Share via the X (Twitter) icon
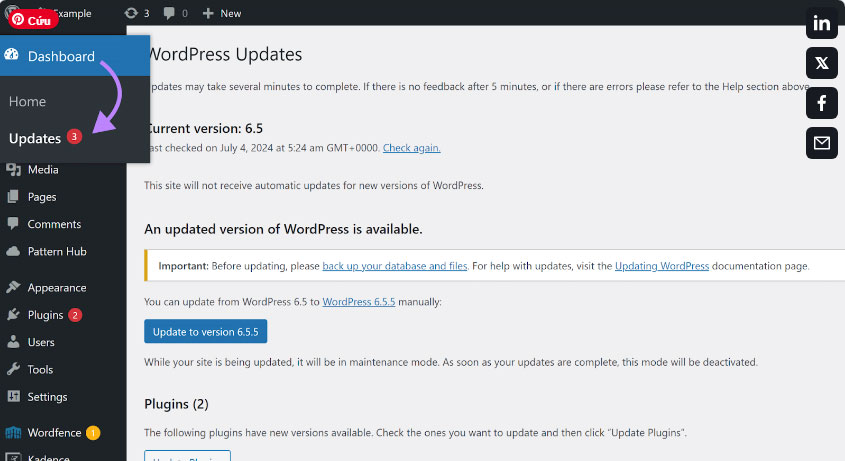This screenshot has height=461, width=845. (821, 63)
